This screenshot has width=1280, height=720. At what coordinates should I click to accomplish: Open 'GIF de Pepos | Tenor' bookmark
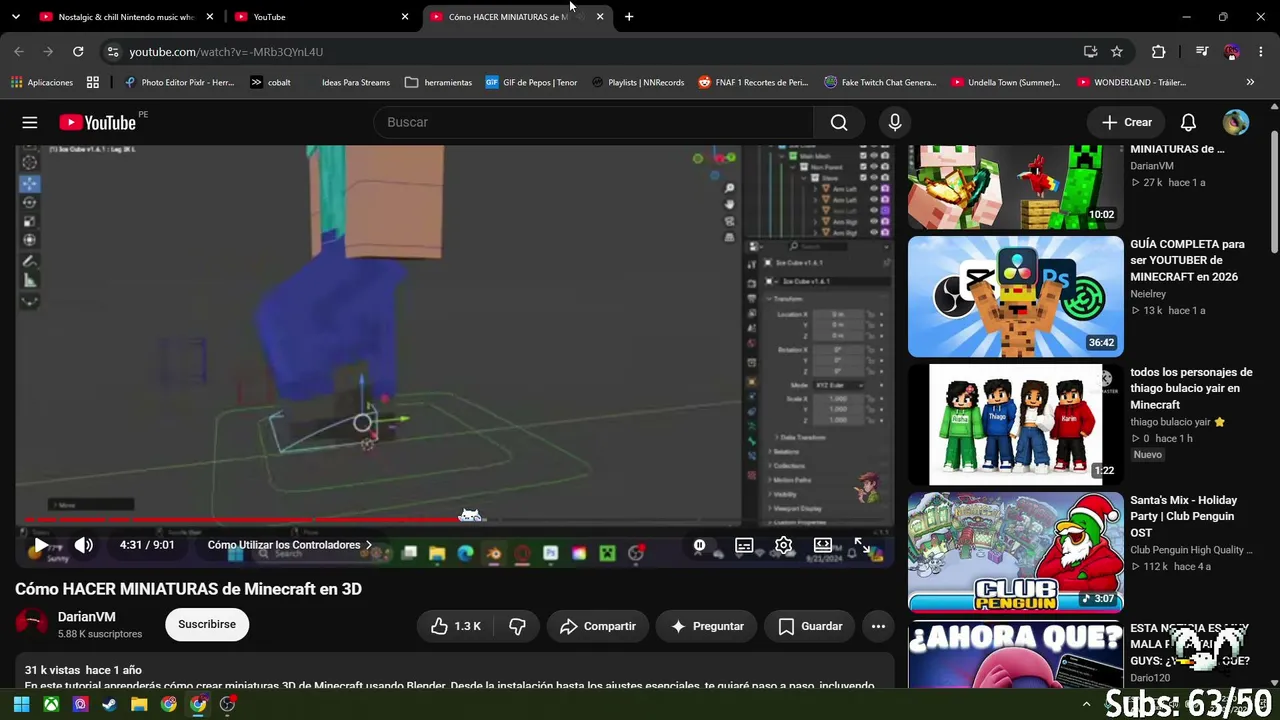click(x=531, y=82)
